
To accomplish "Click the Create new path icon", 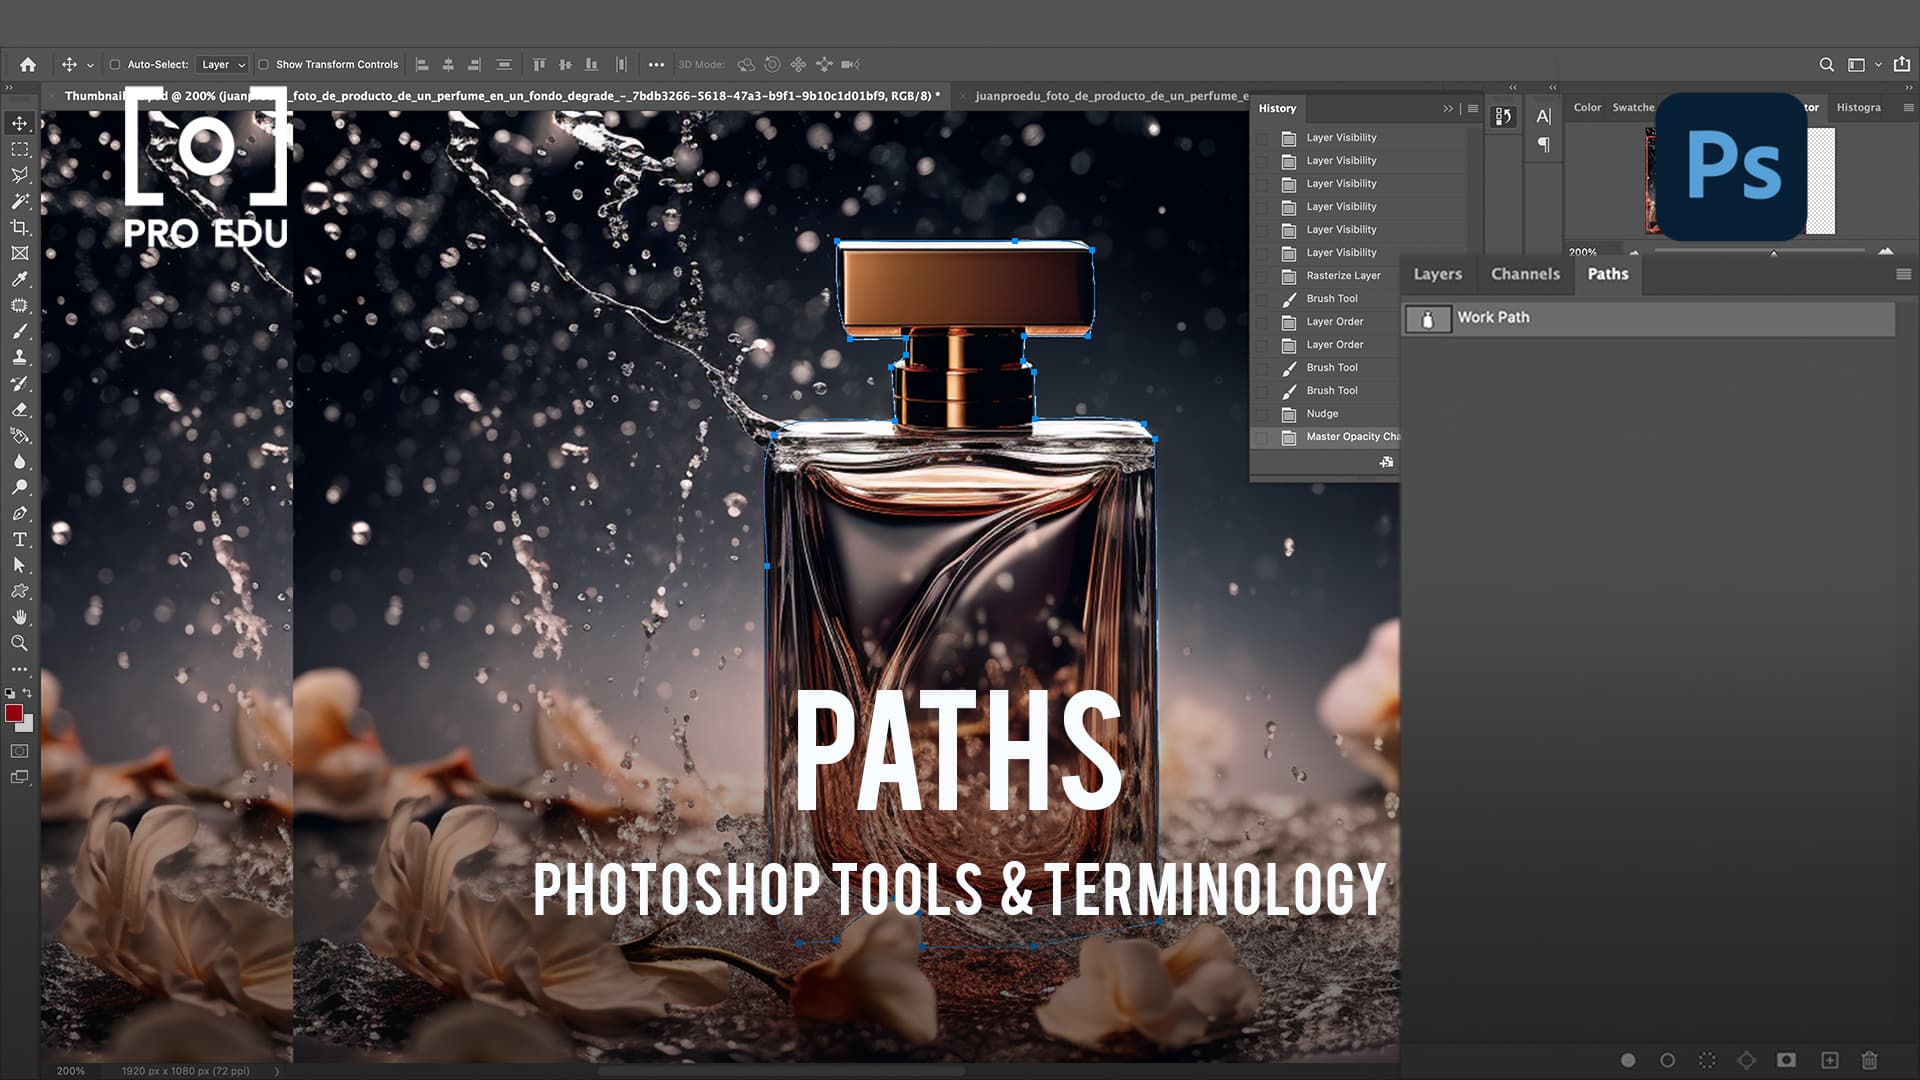I will coord(1828,1060).
